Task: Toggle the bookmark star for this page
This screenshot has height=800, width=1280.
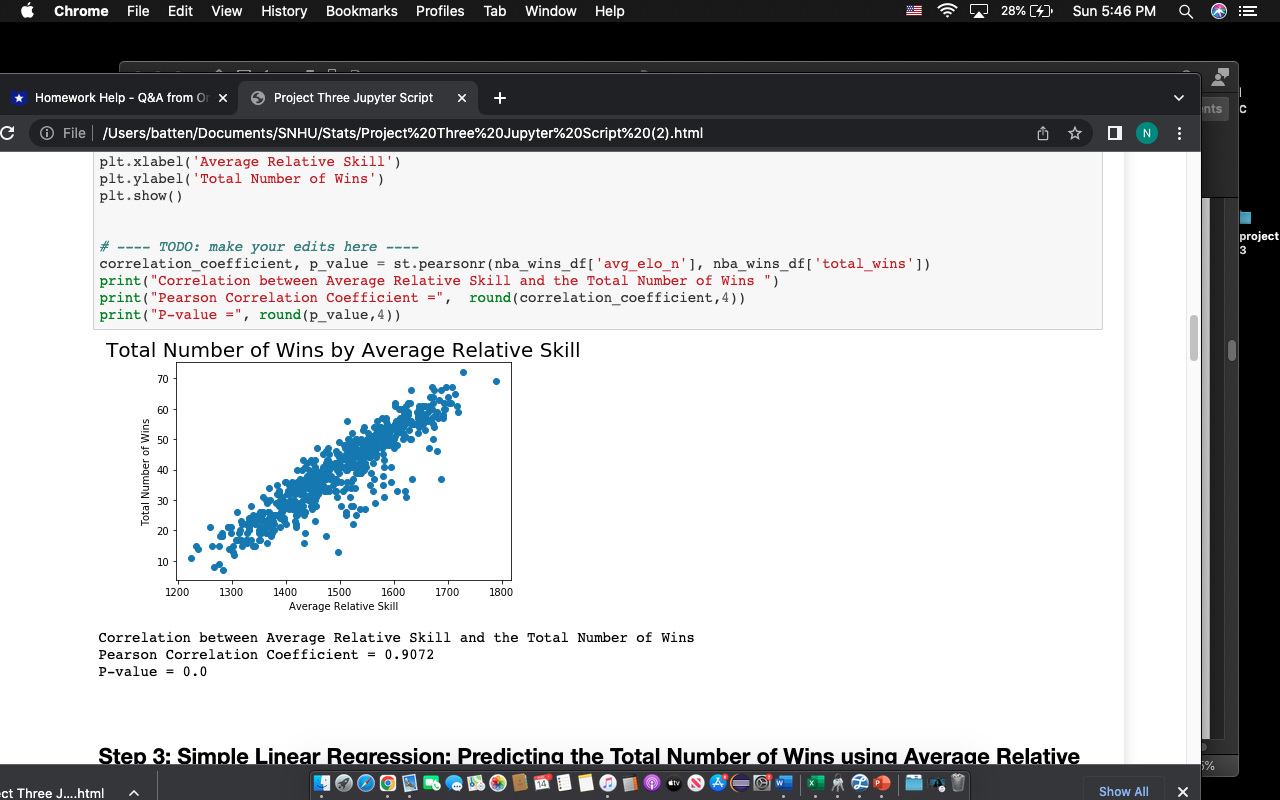Action: (x=1075, y=132)
